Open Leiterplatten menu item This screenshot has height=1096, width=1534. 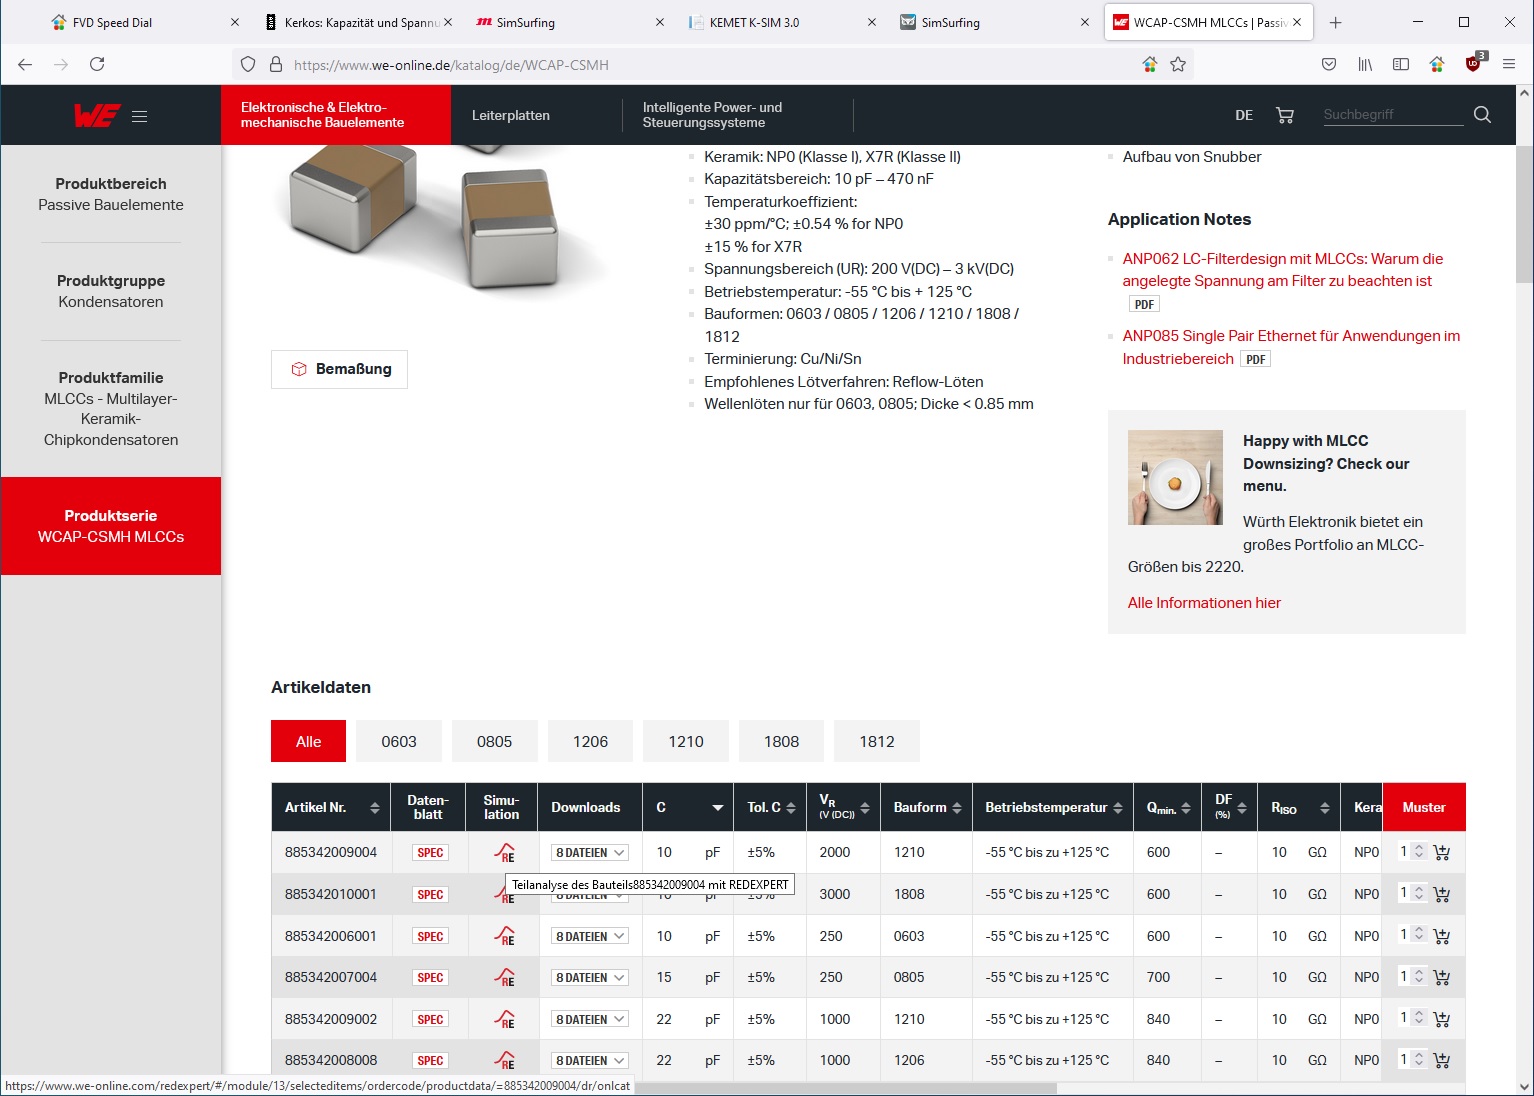click(511, 115)
